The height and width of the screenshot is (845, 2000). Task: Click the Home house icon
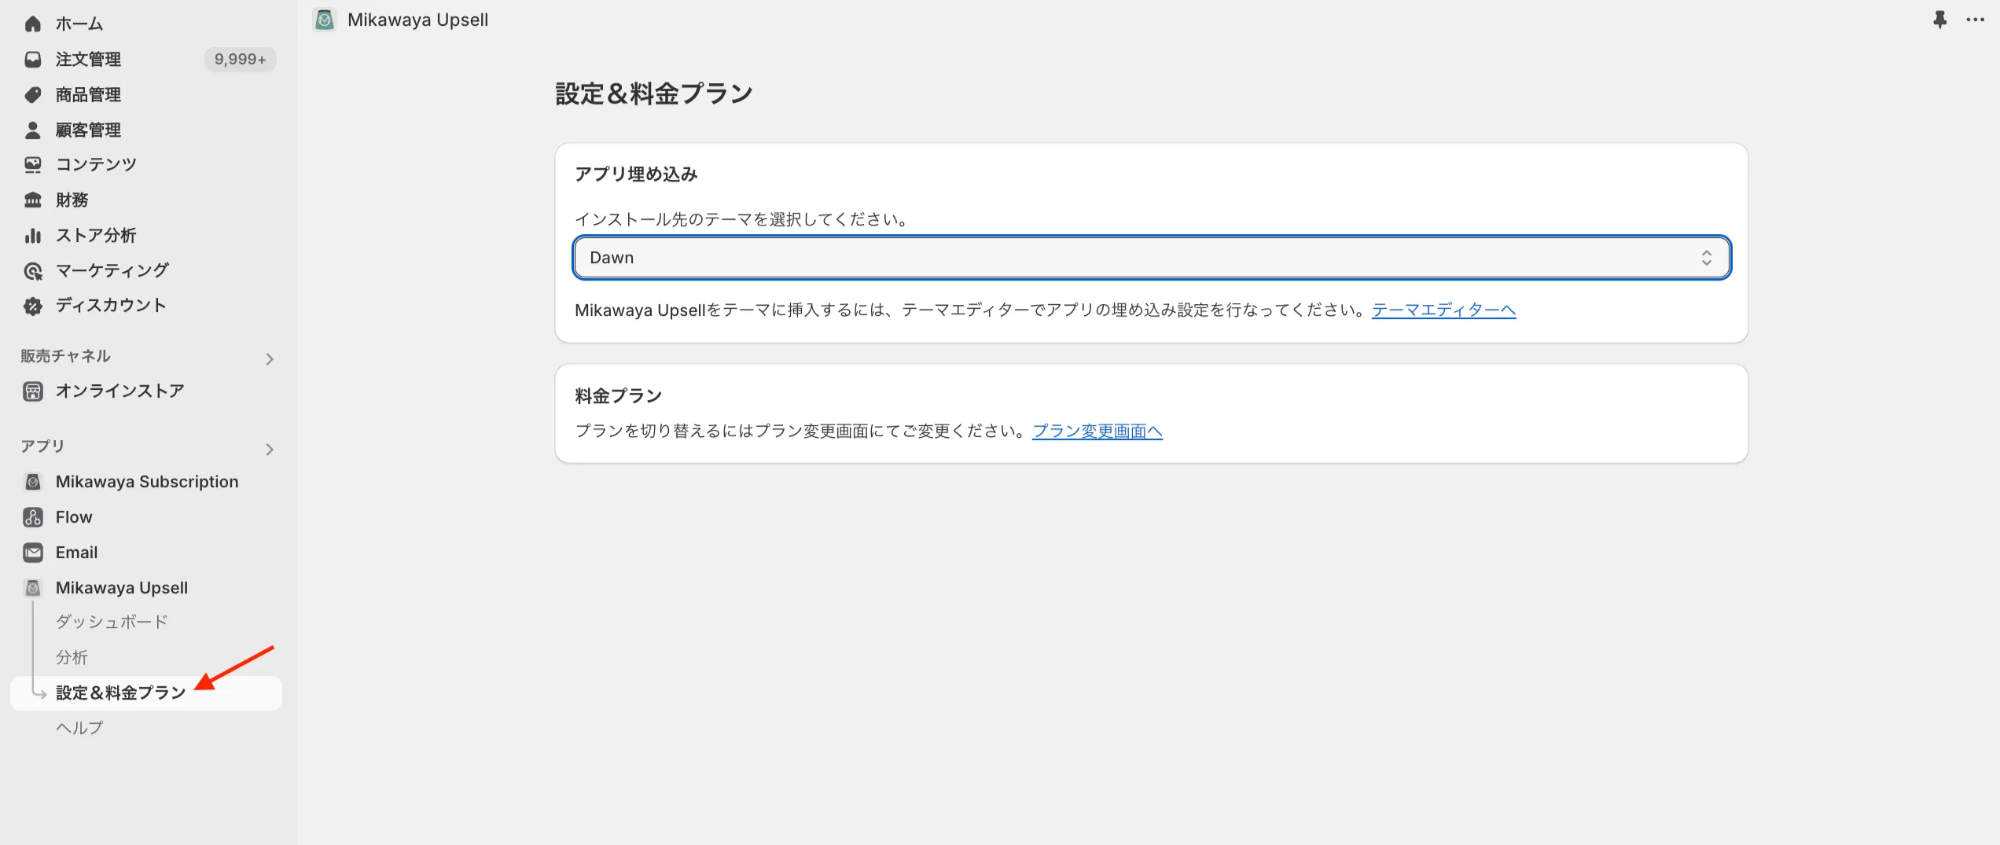(33, 23)
